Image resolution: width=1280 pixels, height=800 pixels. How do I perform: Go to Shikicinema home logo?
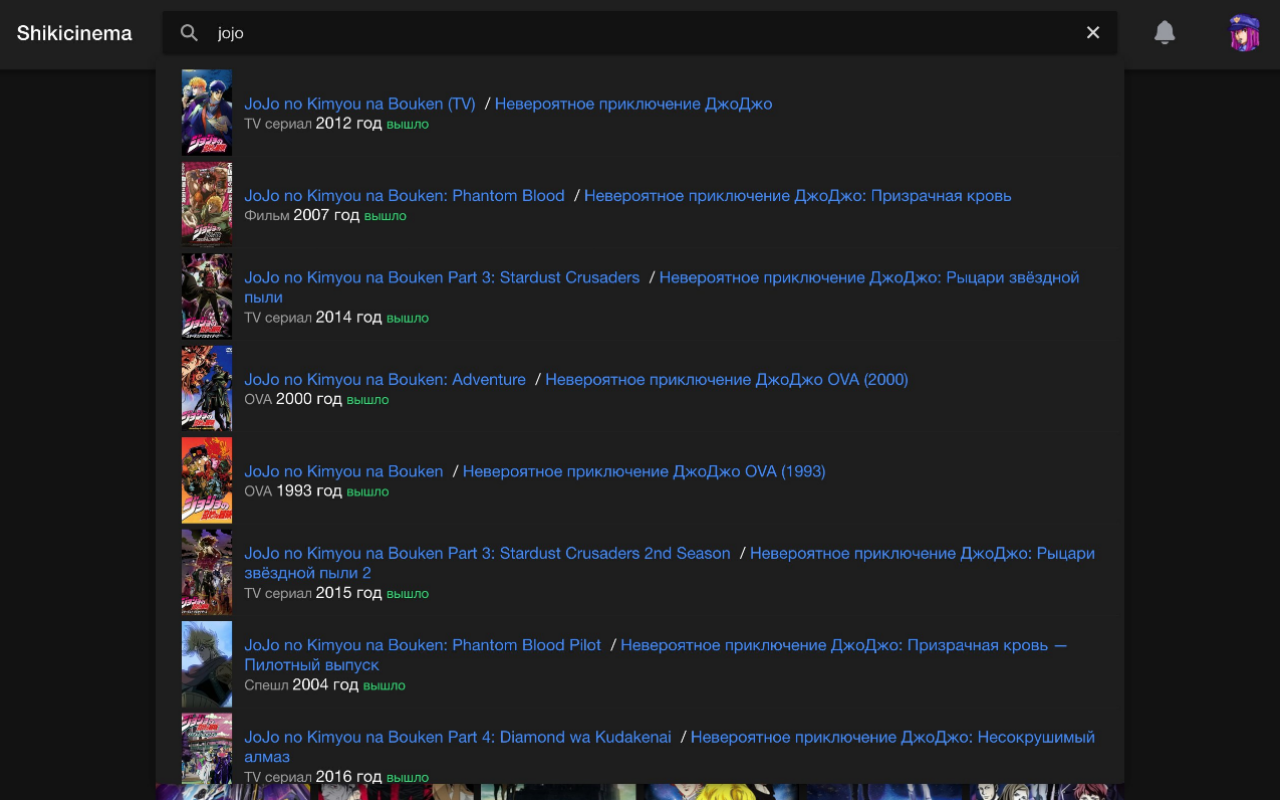click(x=74, y=33)
